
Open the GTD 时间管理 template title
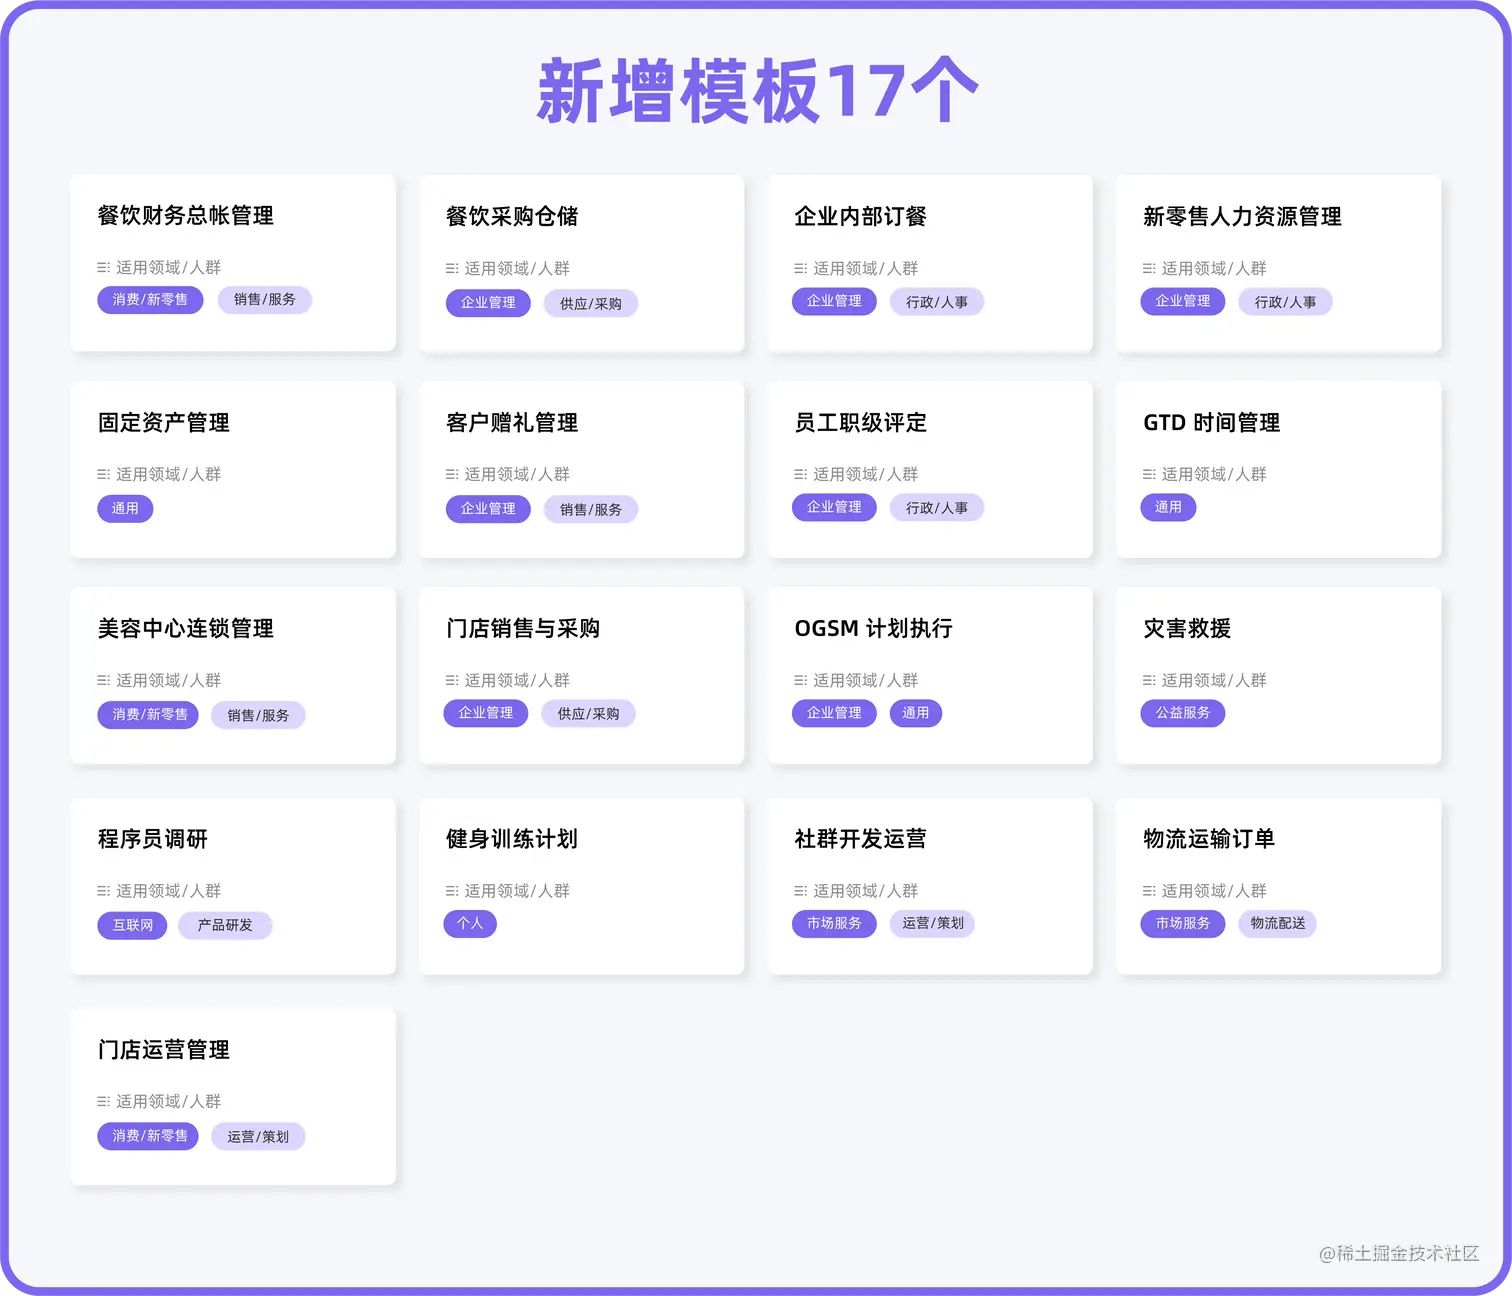coord(1212,423)
